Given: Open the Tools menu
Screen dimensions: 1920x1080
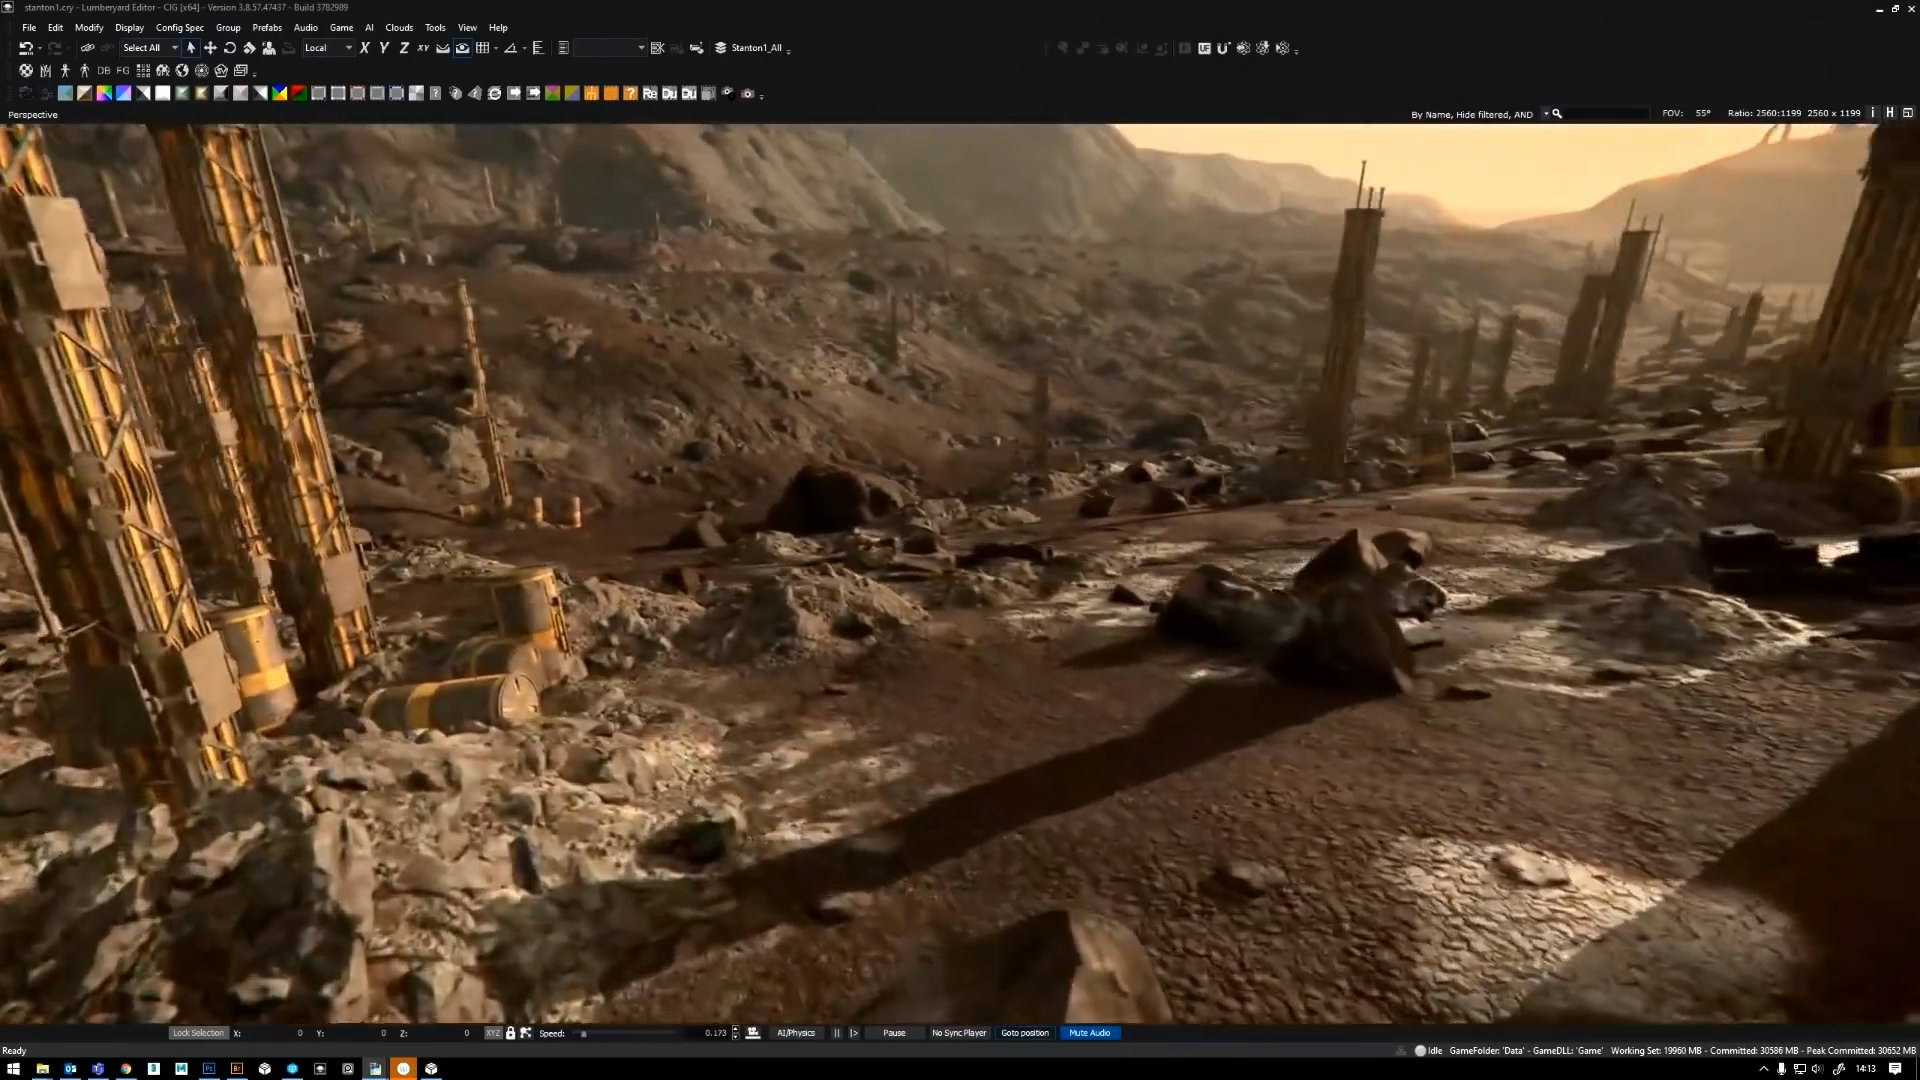Looking at the screenshot, I should (435, 28).
